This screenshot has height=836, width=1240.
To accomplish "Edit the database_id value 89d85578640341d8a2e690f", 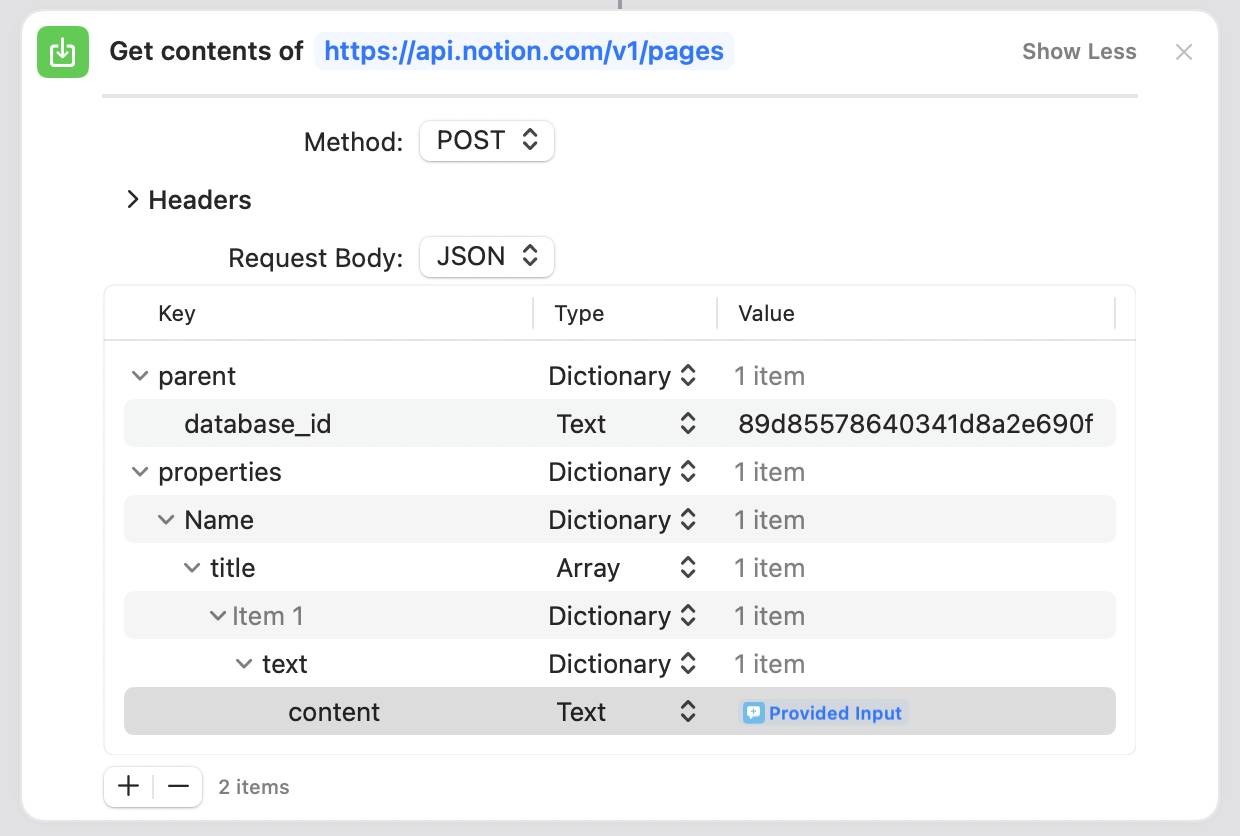I will [915, 425].
